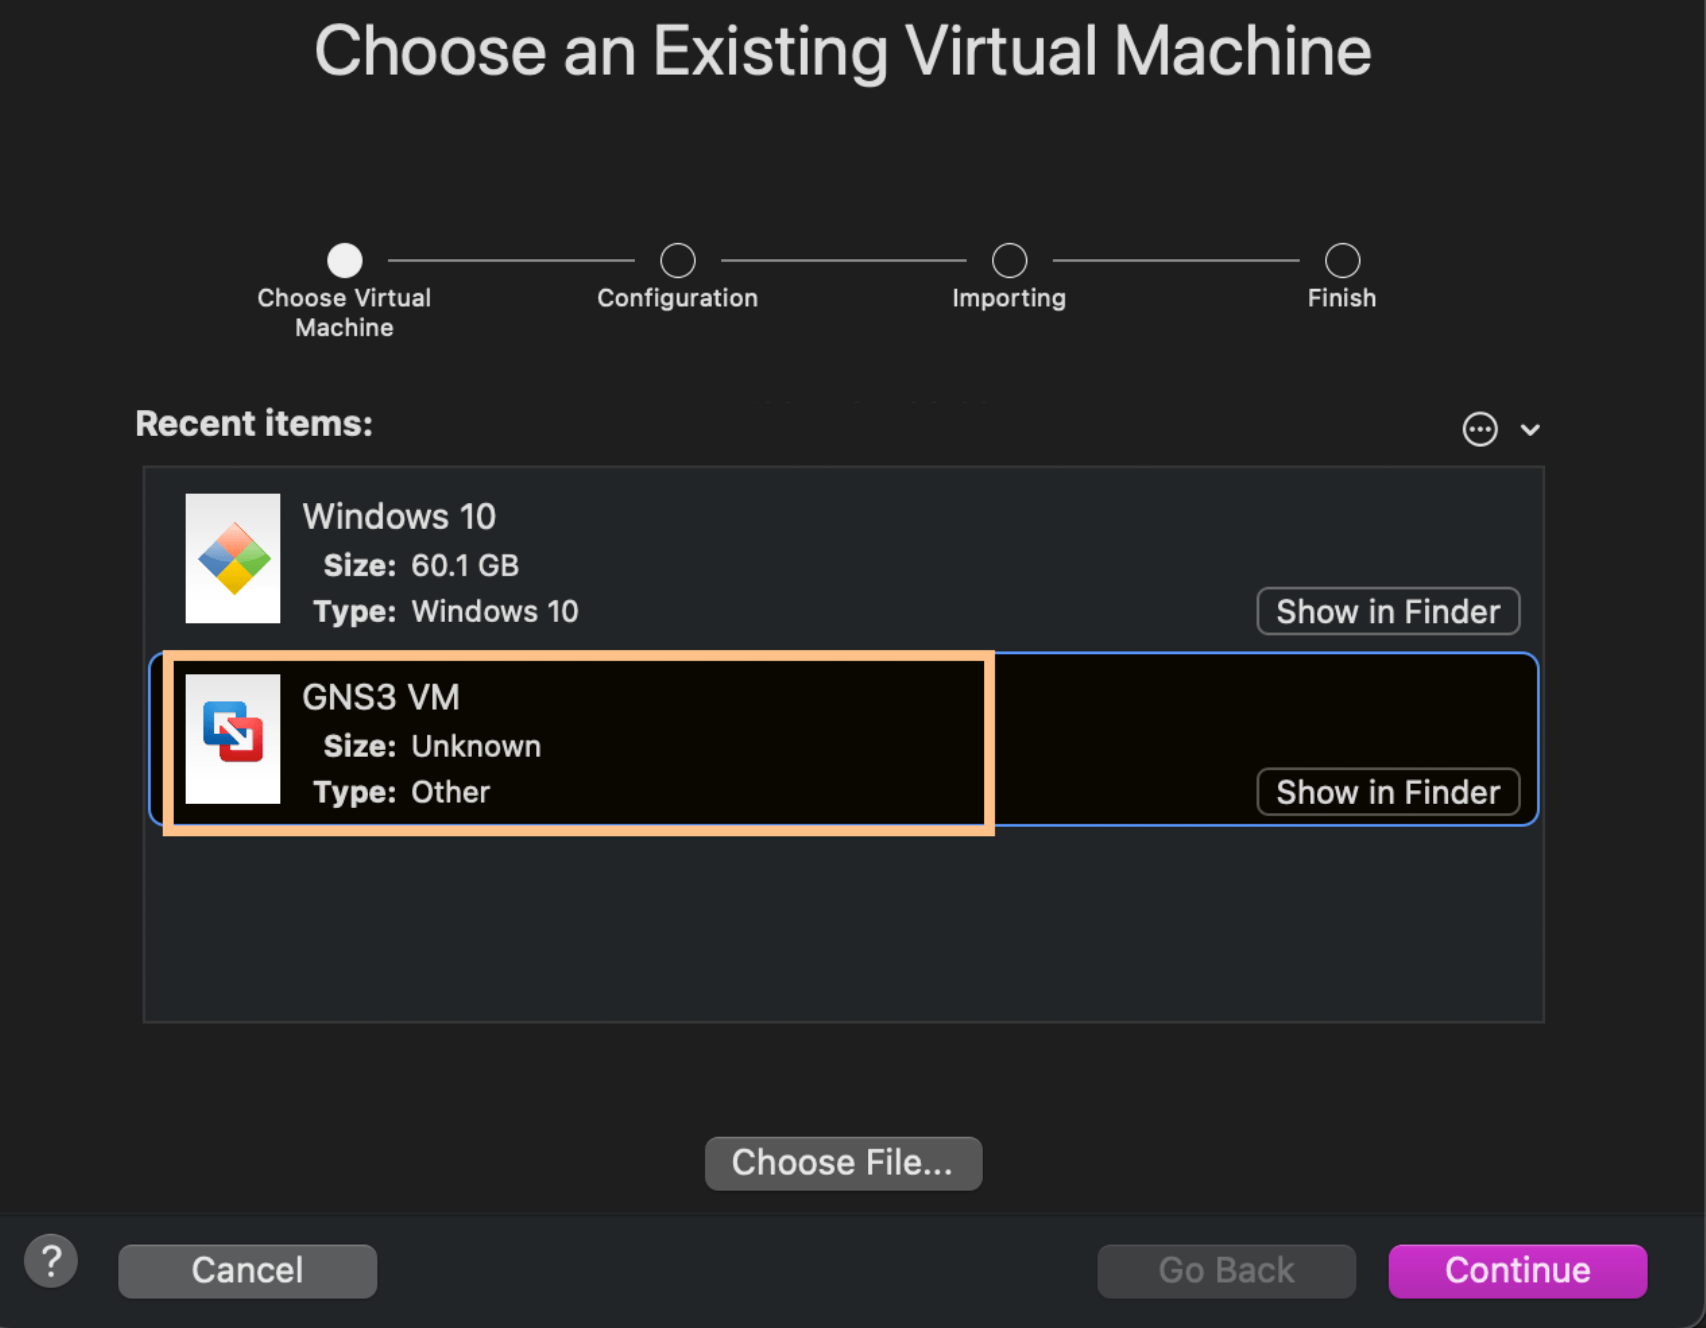The width and height of the screenshot is (1706, 1328).
Task: Continue to the Configuration step
Action: [1516, 1270]
